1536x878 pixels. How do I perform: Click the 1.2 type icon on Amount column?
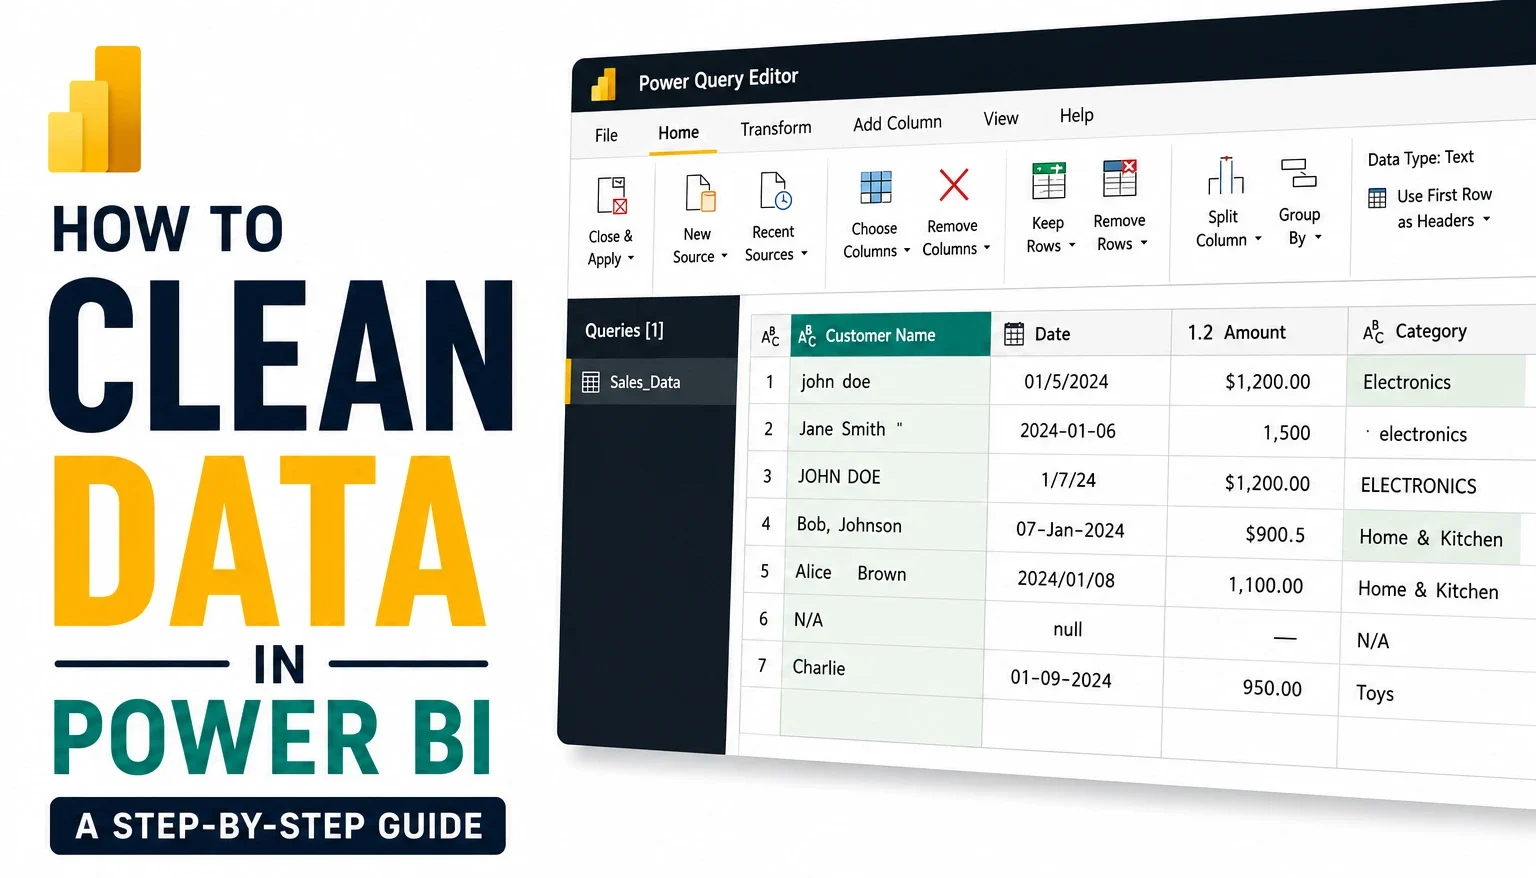click(x=1200, y=333)
